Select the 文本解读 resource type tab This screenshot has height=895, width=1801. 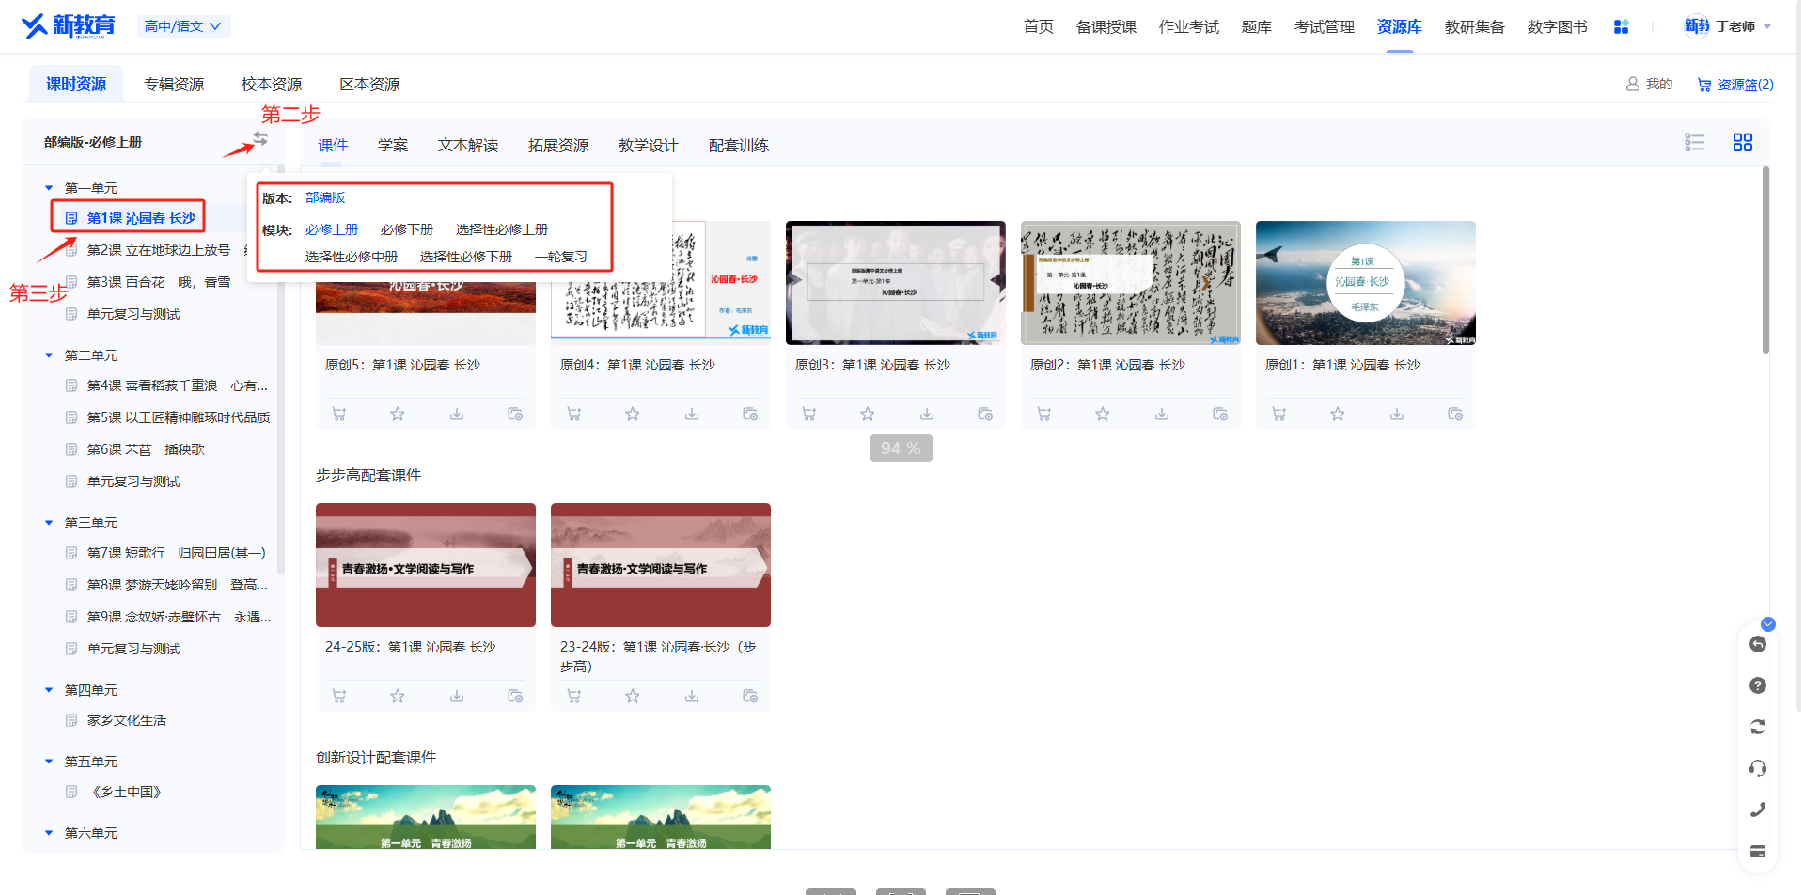coord(468,145)
